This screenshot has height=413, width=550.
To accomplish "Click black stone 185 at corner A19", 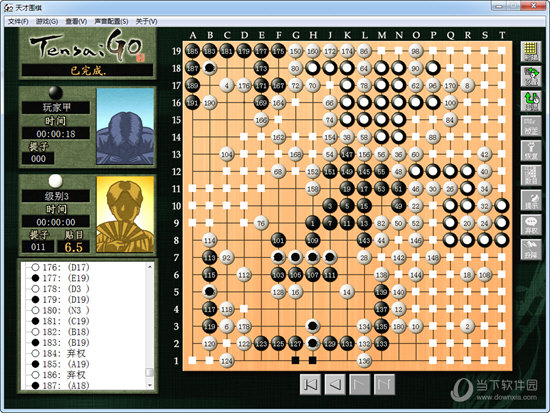I will click(192, 51).
